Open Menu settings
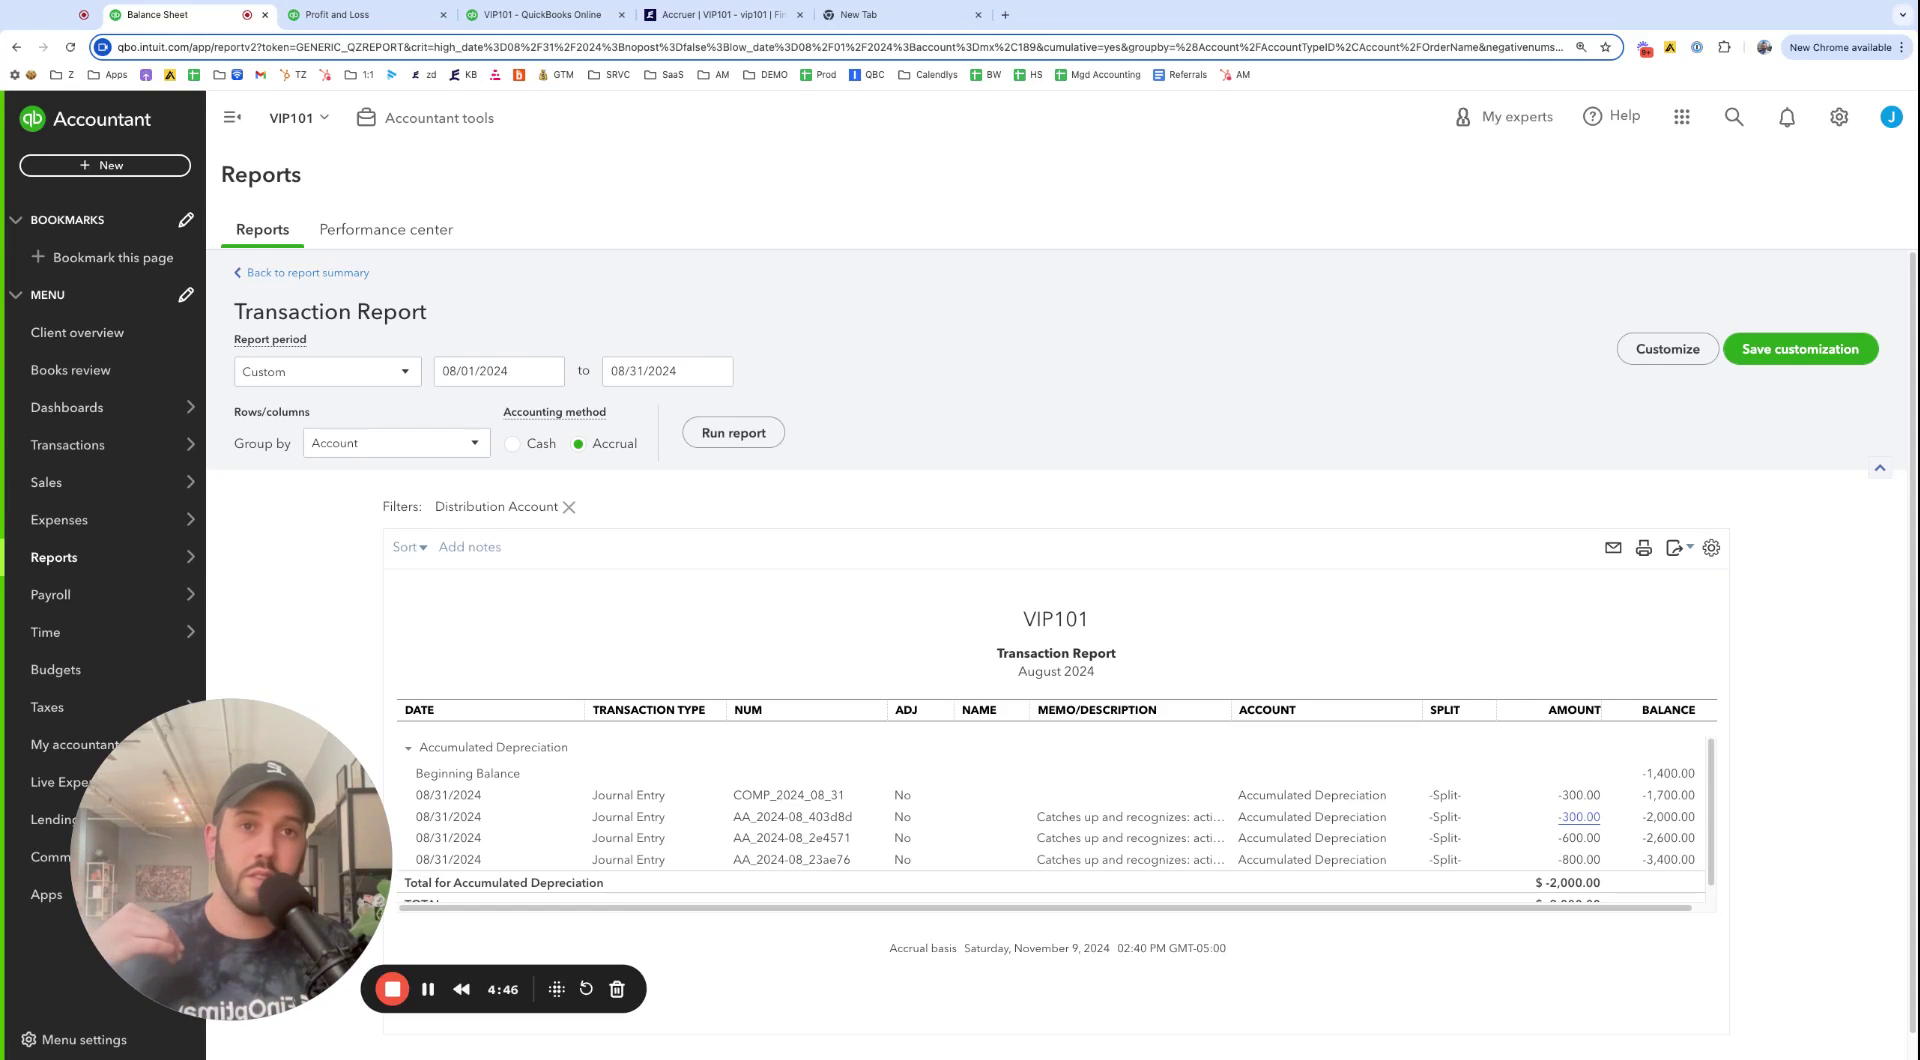Screen dimensions: 1920x1060 tap(74, 1040)
